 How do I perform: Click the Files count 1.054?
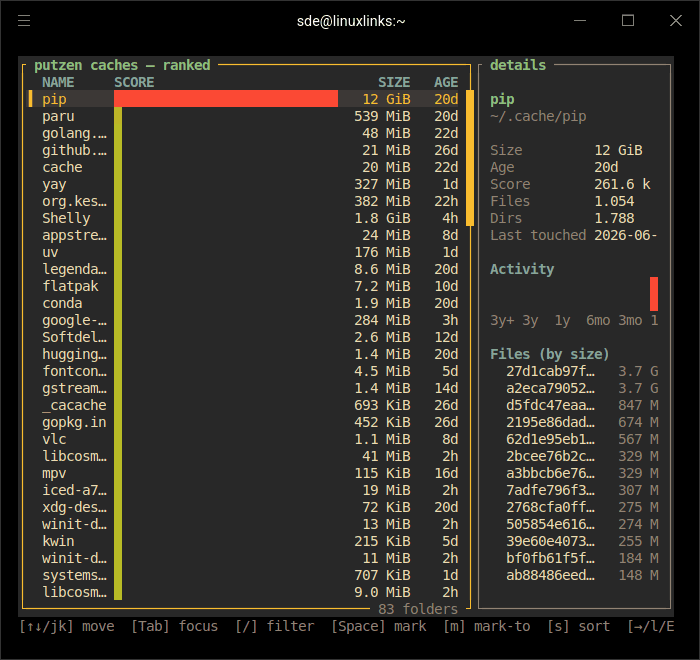[614, 201]
